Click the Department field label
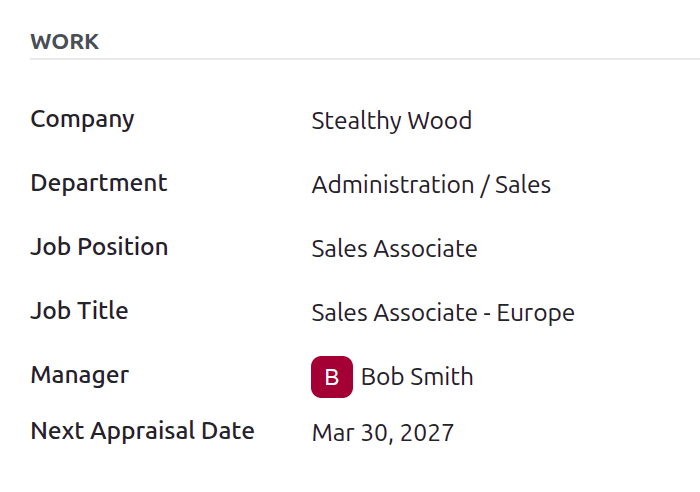 pyautogui.click(x=99, y=183)
